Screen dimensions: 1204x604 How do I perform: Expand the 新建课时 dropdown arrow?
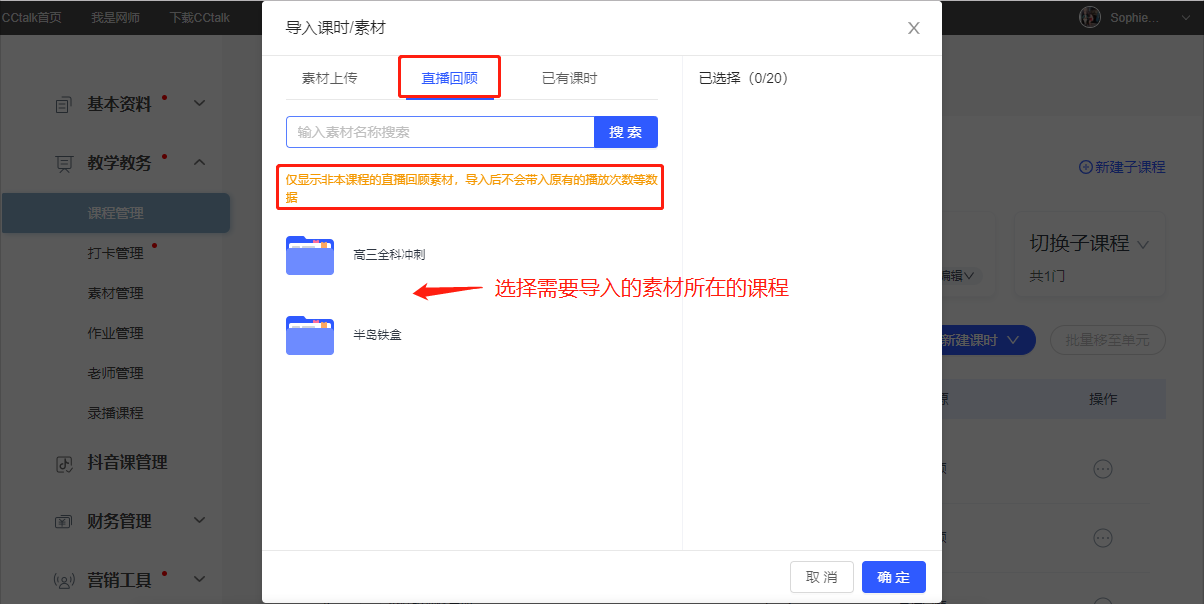tap(1012, 340)
